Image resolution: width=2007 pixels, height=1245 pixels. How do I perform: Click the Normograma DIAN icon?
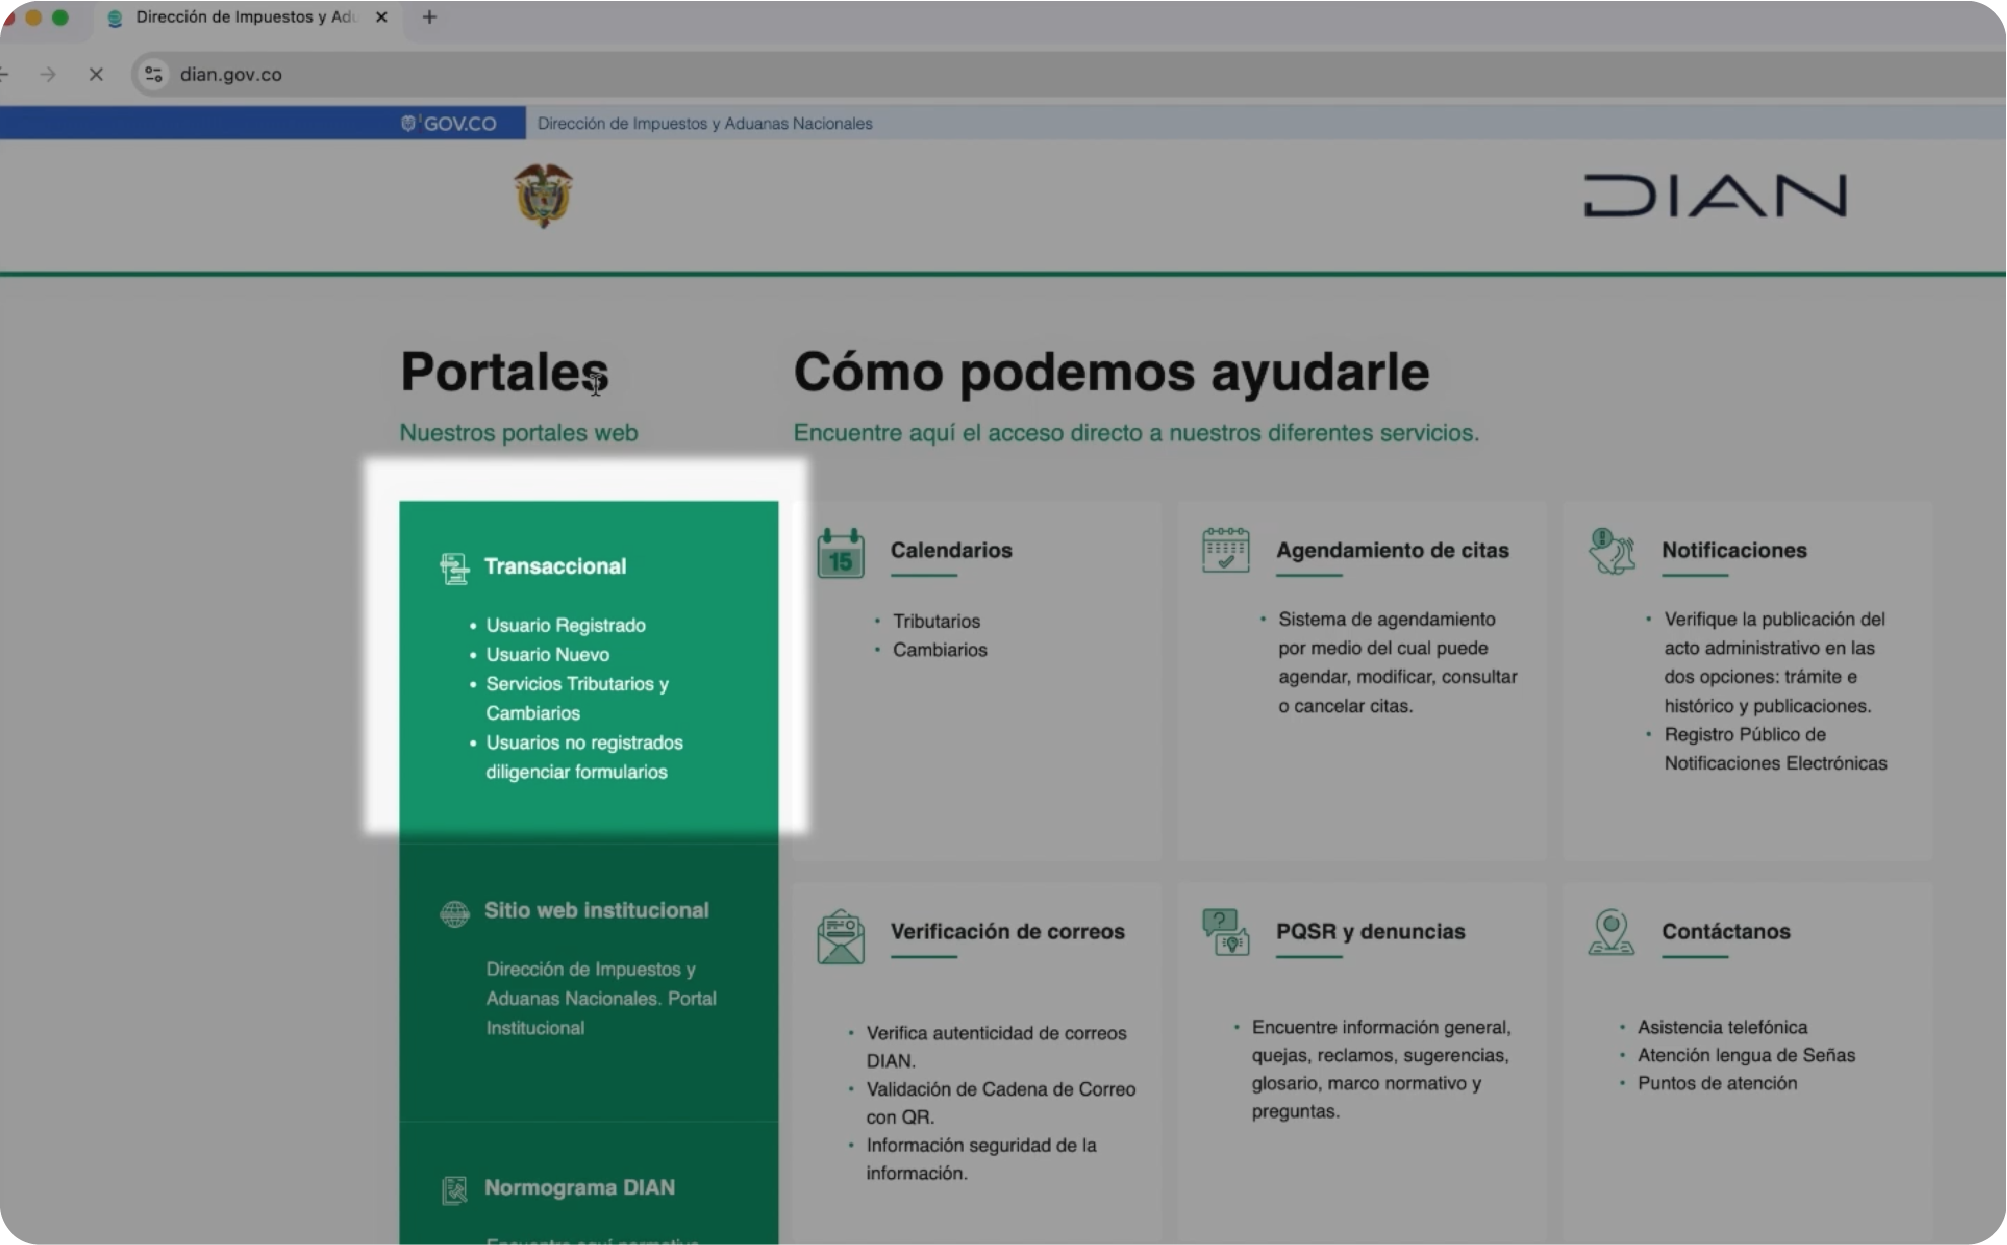[454, 1190]
